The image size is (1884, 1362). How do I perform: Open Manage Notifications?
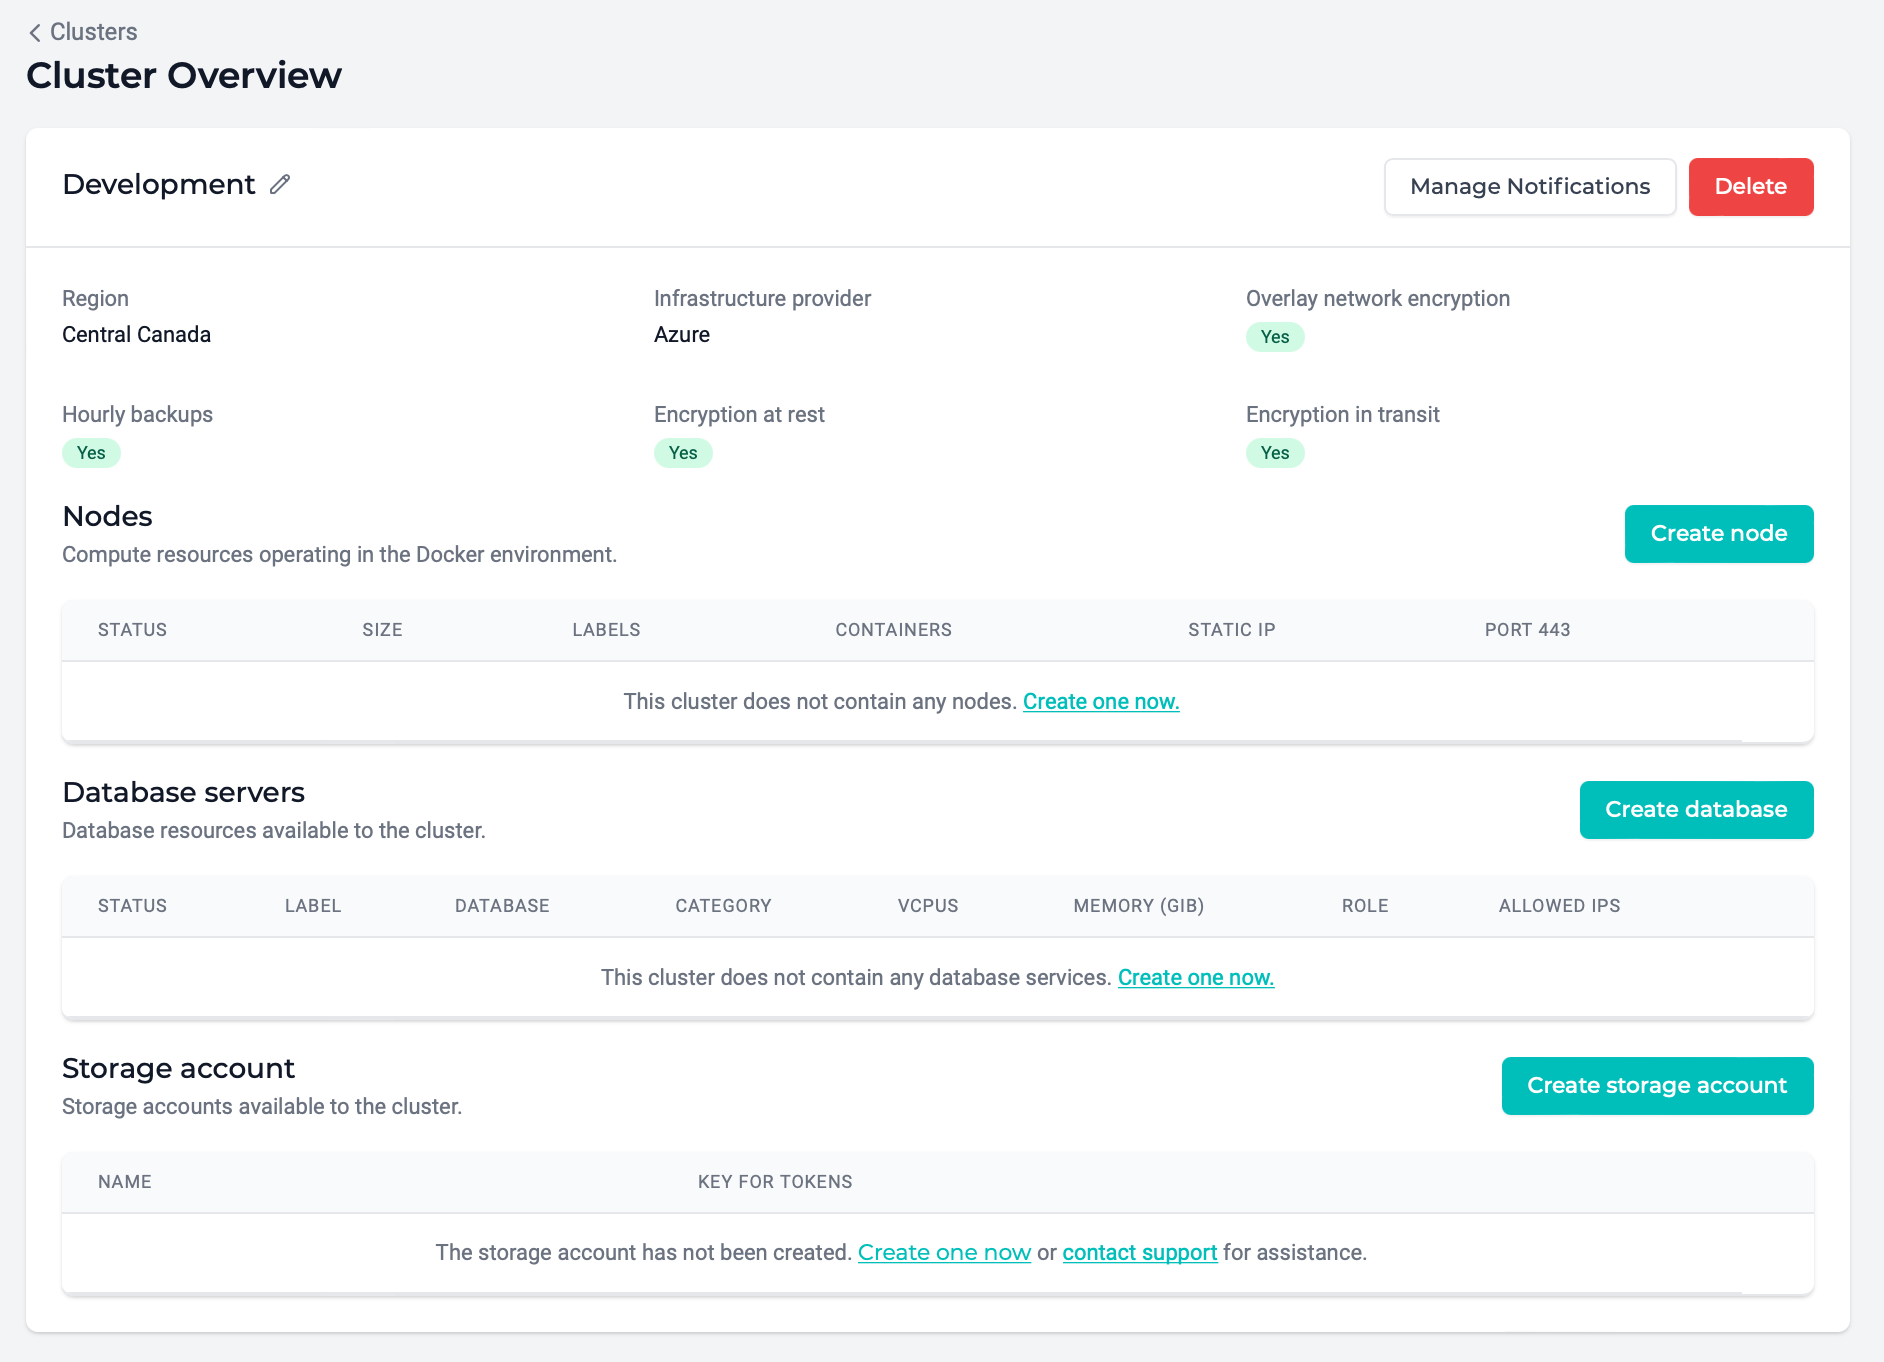tap(1529, 187)
